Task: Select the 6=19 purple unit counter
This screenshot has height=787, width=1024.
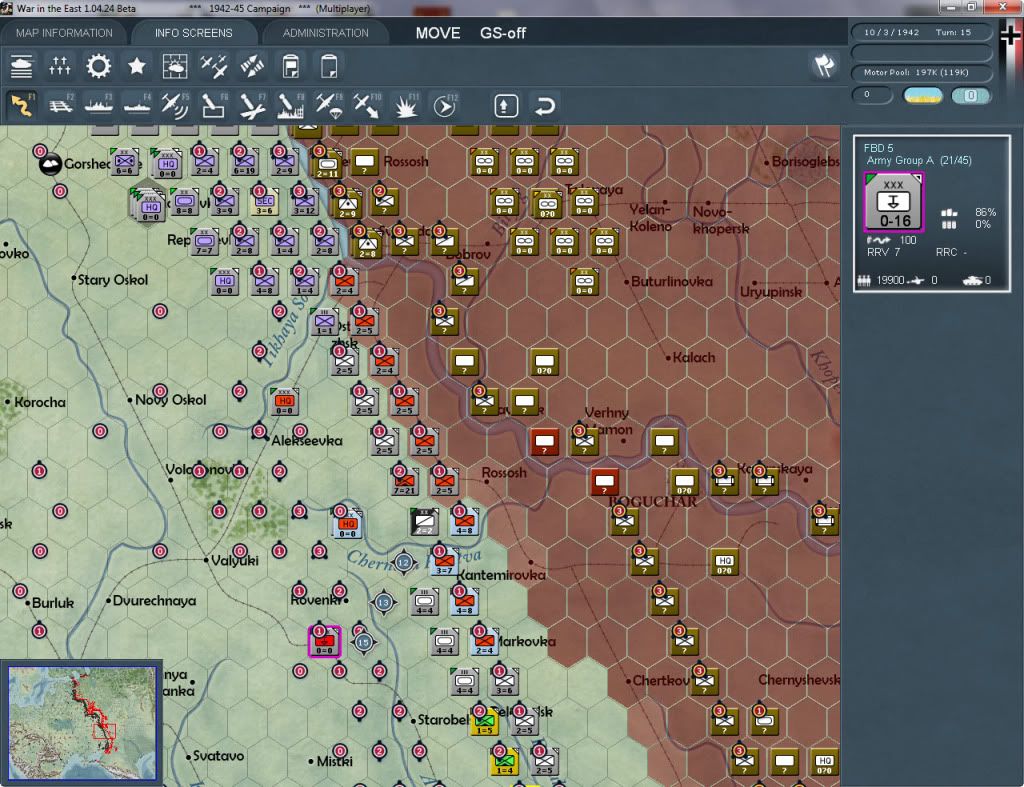Action: click(x=244, y=163)
